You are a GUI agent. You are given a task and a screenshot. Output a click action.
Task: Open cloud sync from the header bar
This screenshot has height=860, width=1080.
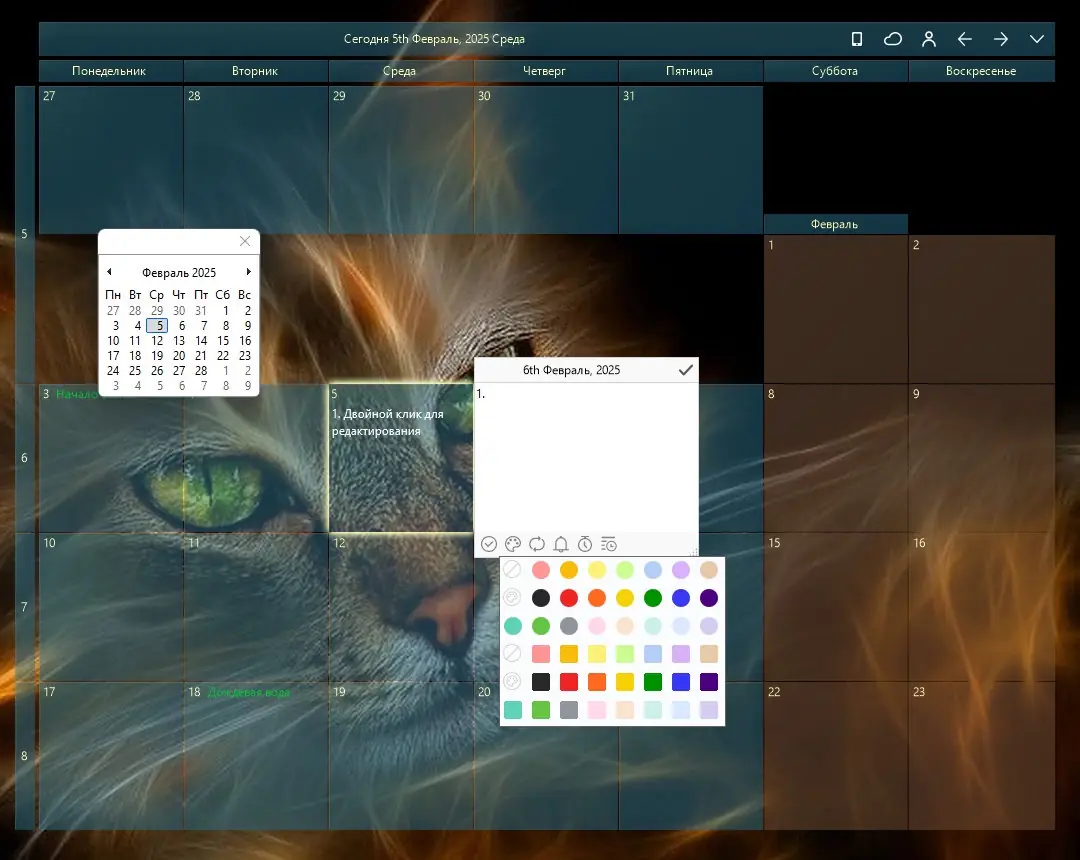893,39
